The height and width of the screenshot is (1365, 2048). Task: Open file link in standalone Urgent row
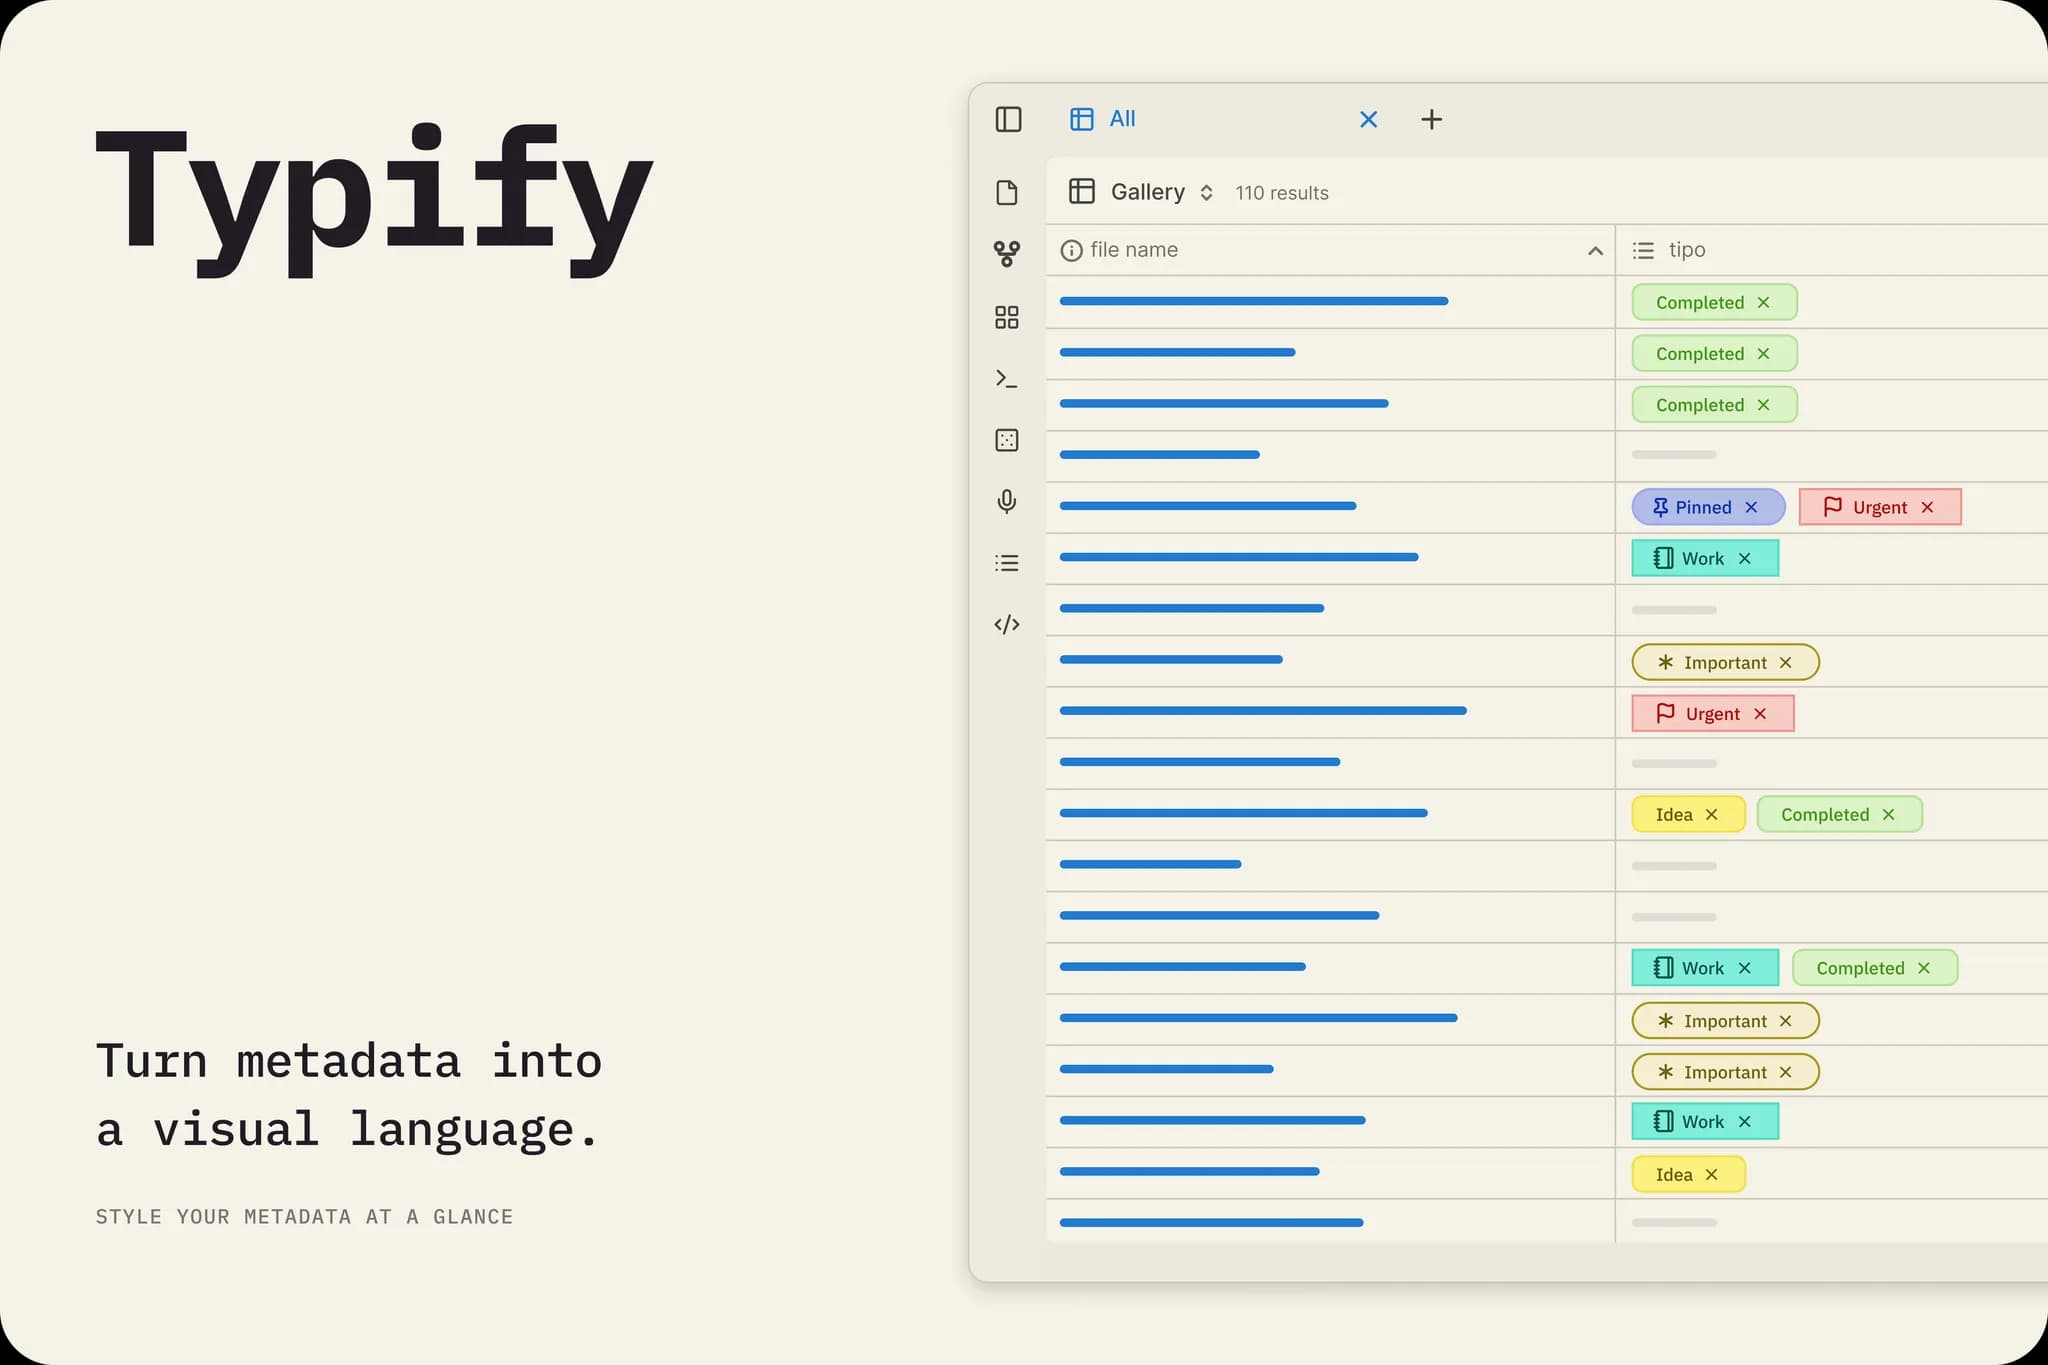pos(1263,711)
